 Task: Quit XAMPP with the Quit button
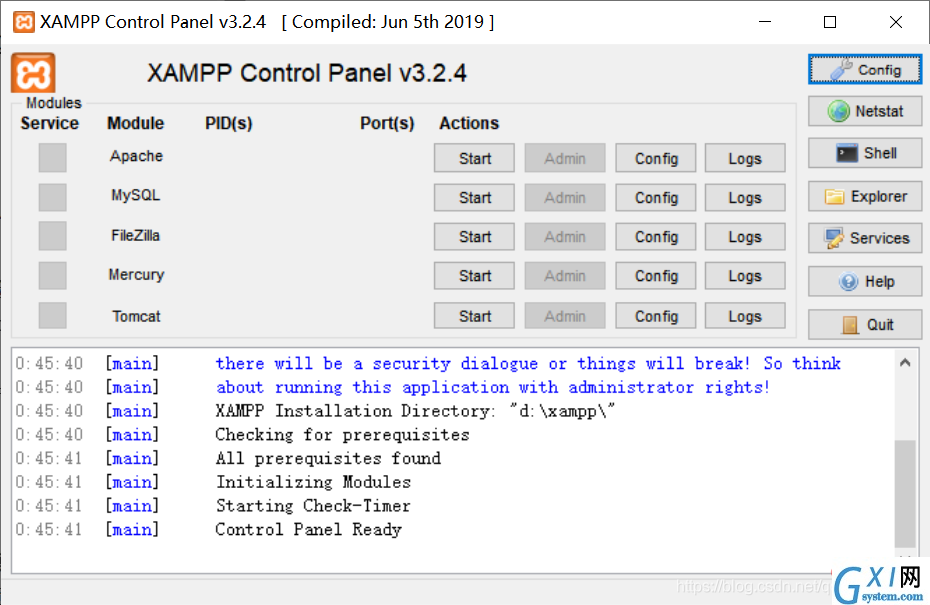point(865,324)
